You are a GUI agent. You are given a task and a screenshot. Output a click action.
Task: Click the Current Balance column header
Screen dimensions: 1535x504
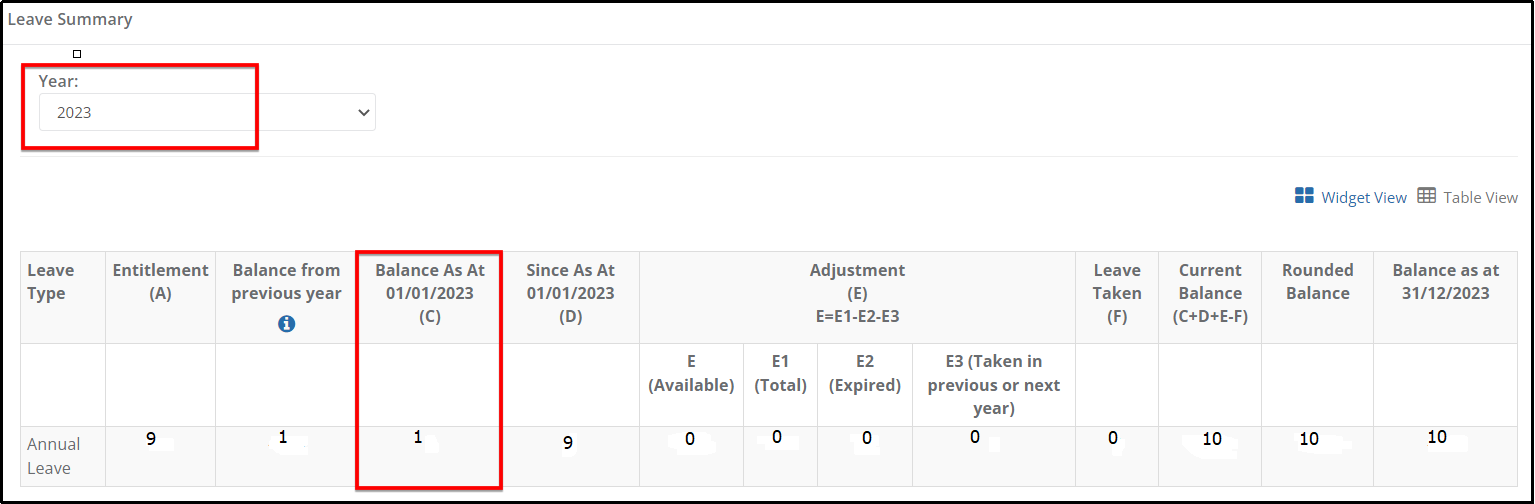pyautogui.click(x=1210, y=293)
